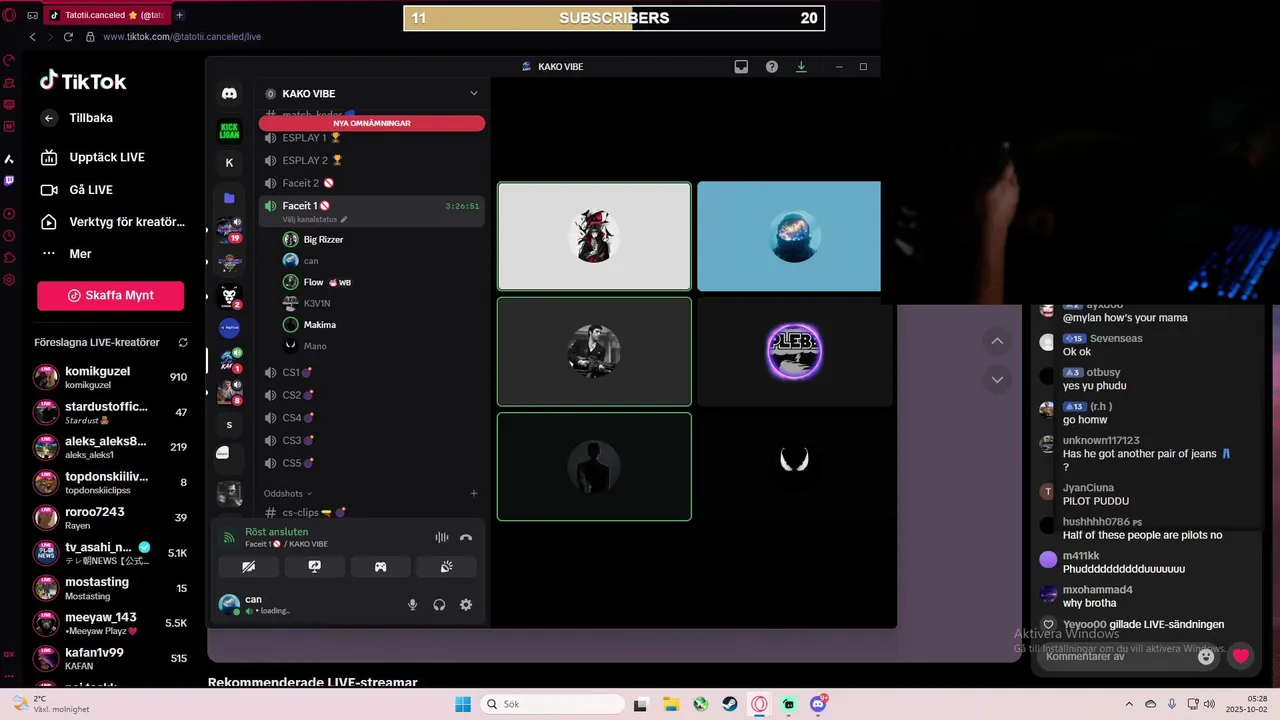
Task: Open Discord user settings gear
Action: tap(466, 605)
